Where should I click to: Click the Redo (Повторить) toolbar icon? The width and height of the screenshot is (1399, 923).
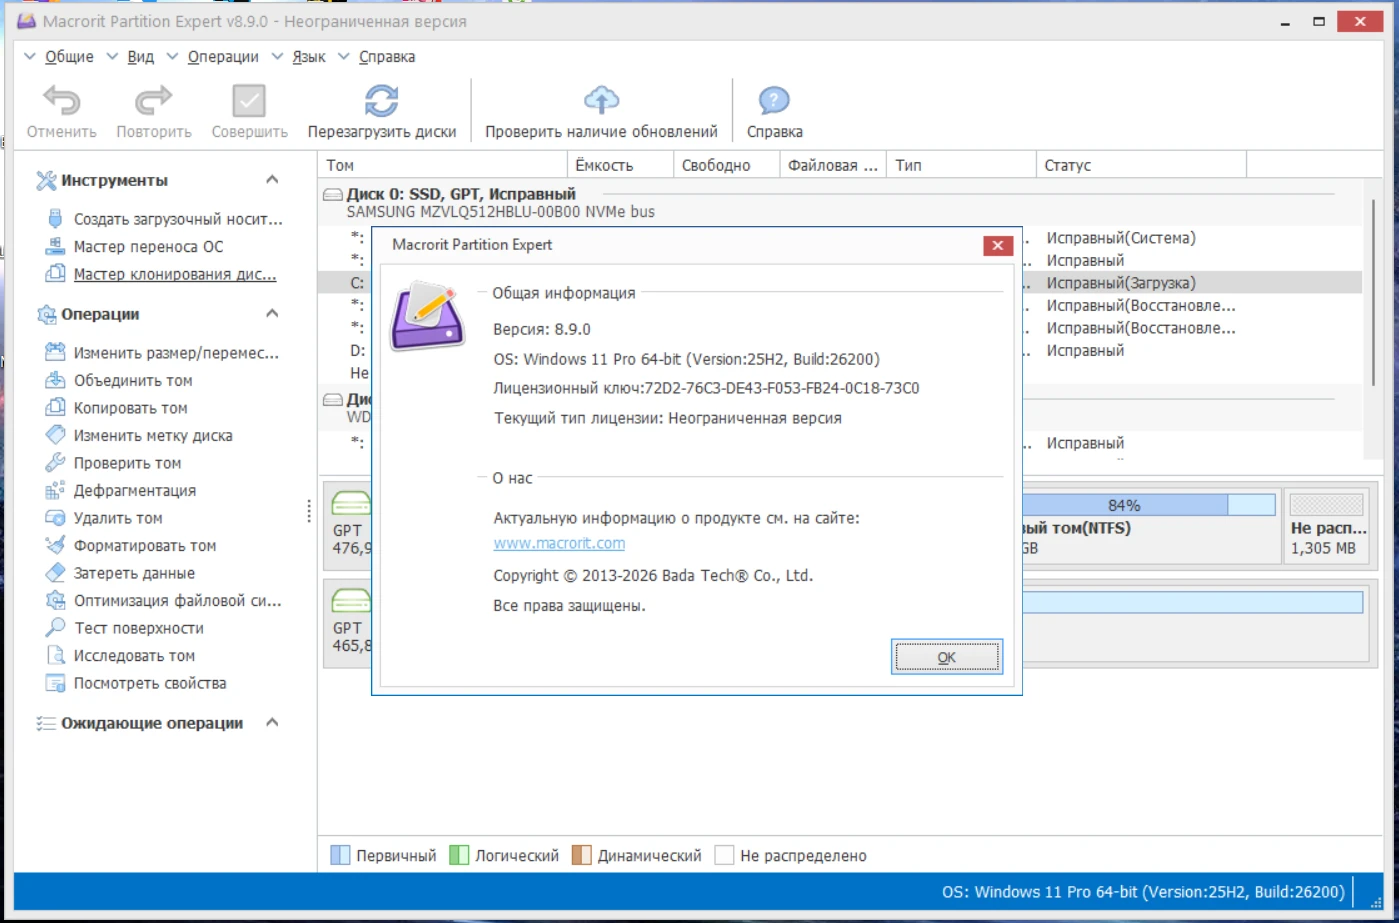point(153,102)
